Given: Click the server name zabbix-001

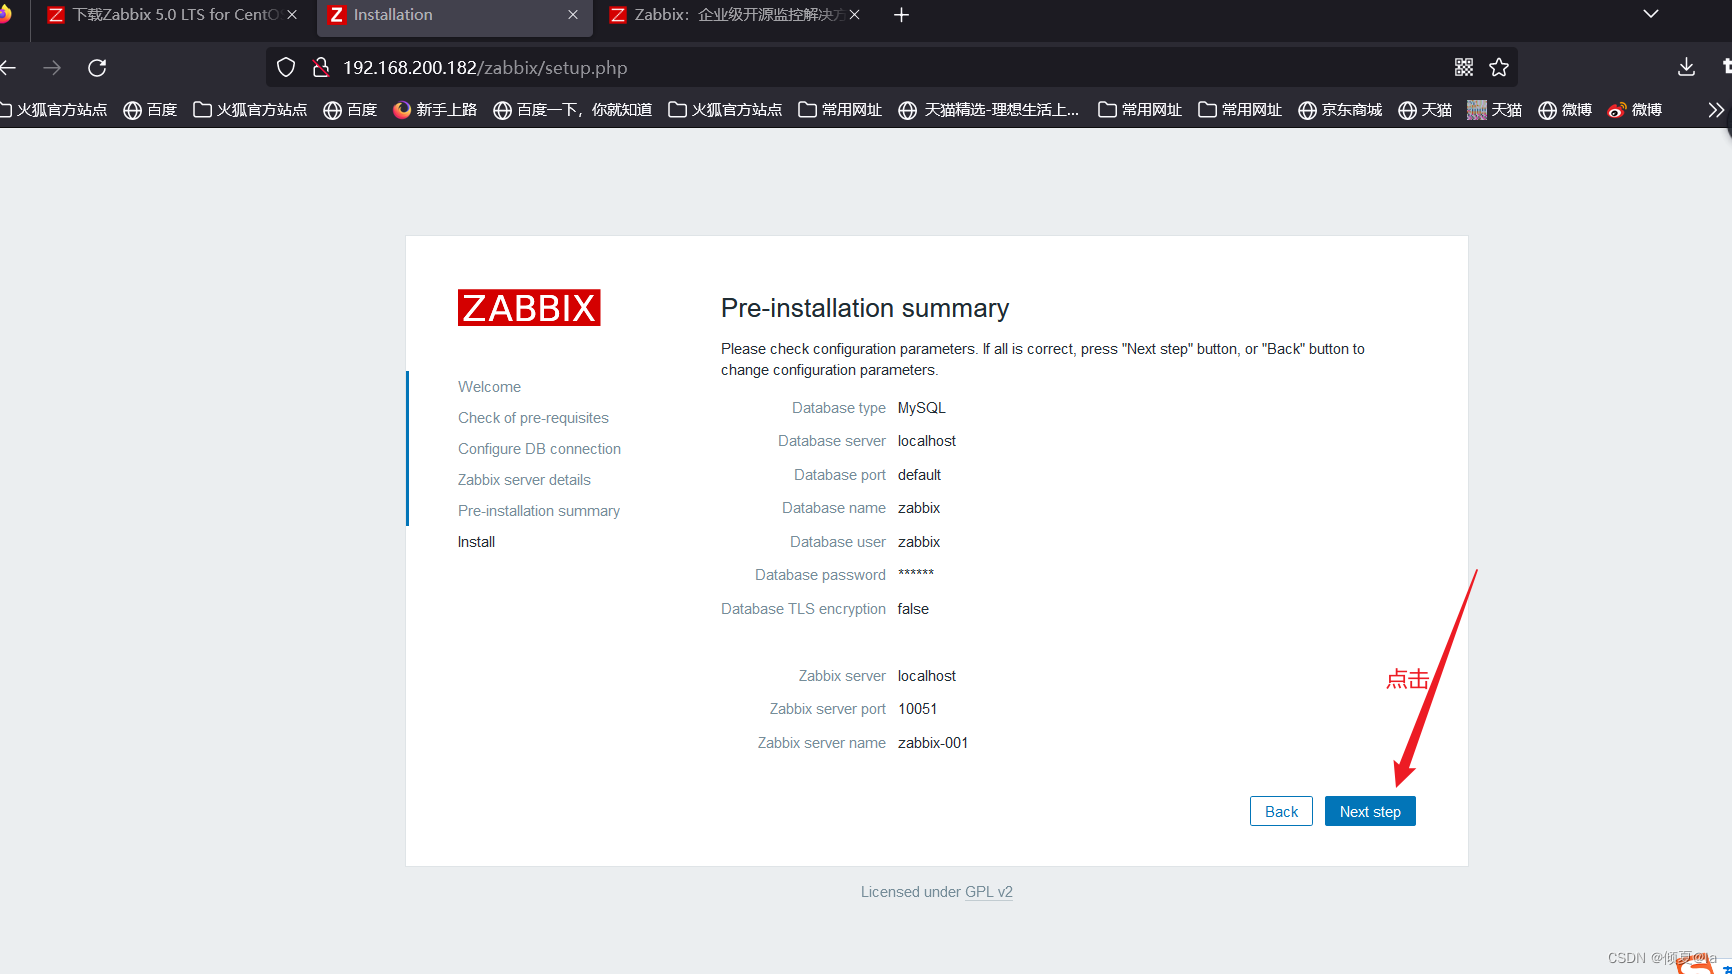Looking at the screenshot, I should 933,743.
